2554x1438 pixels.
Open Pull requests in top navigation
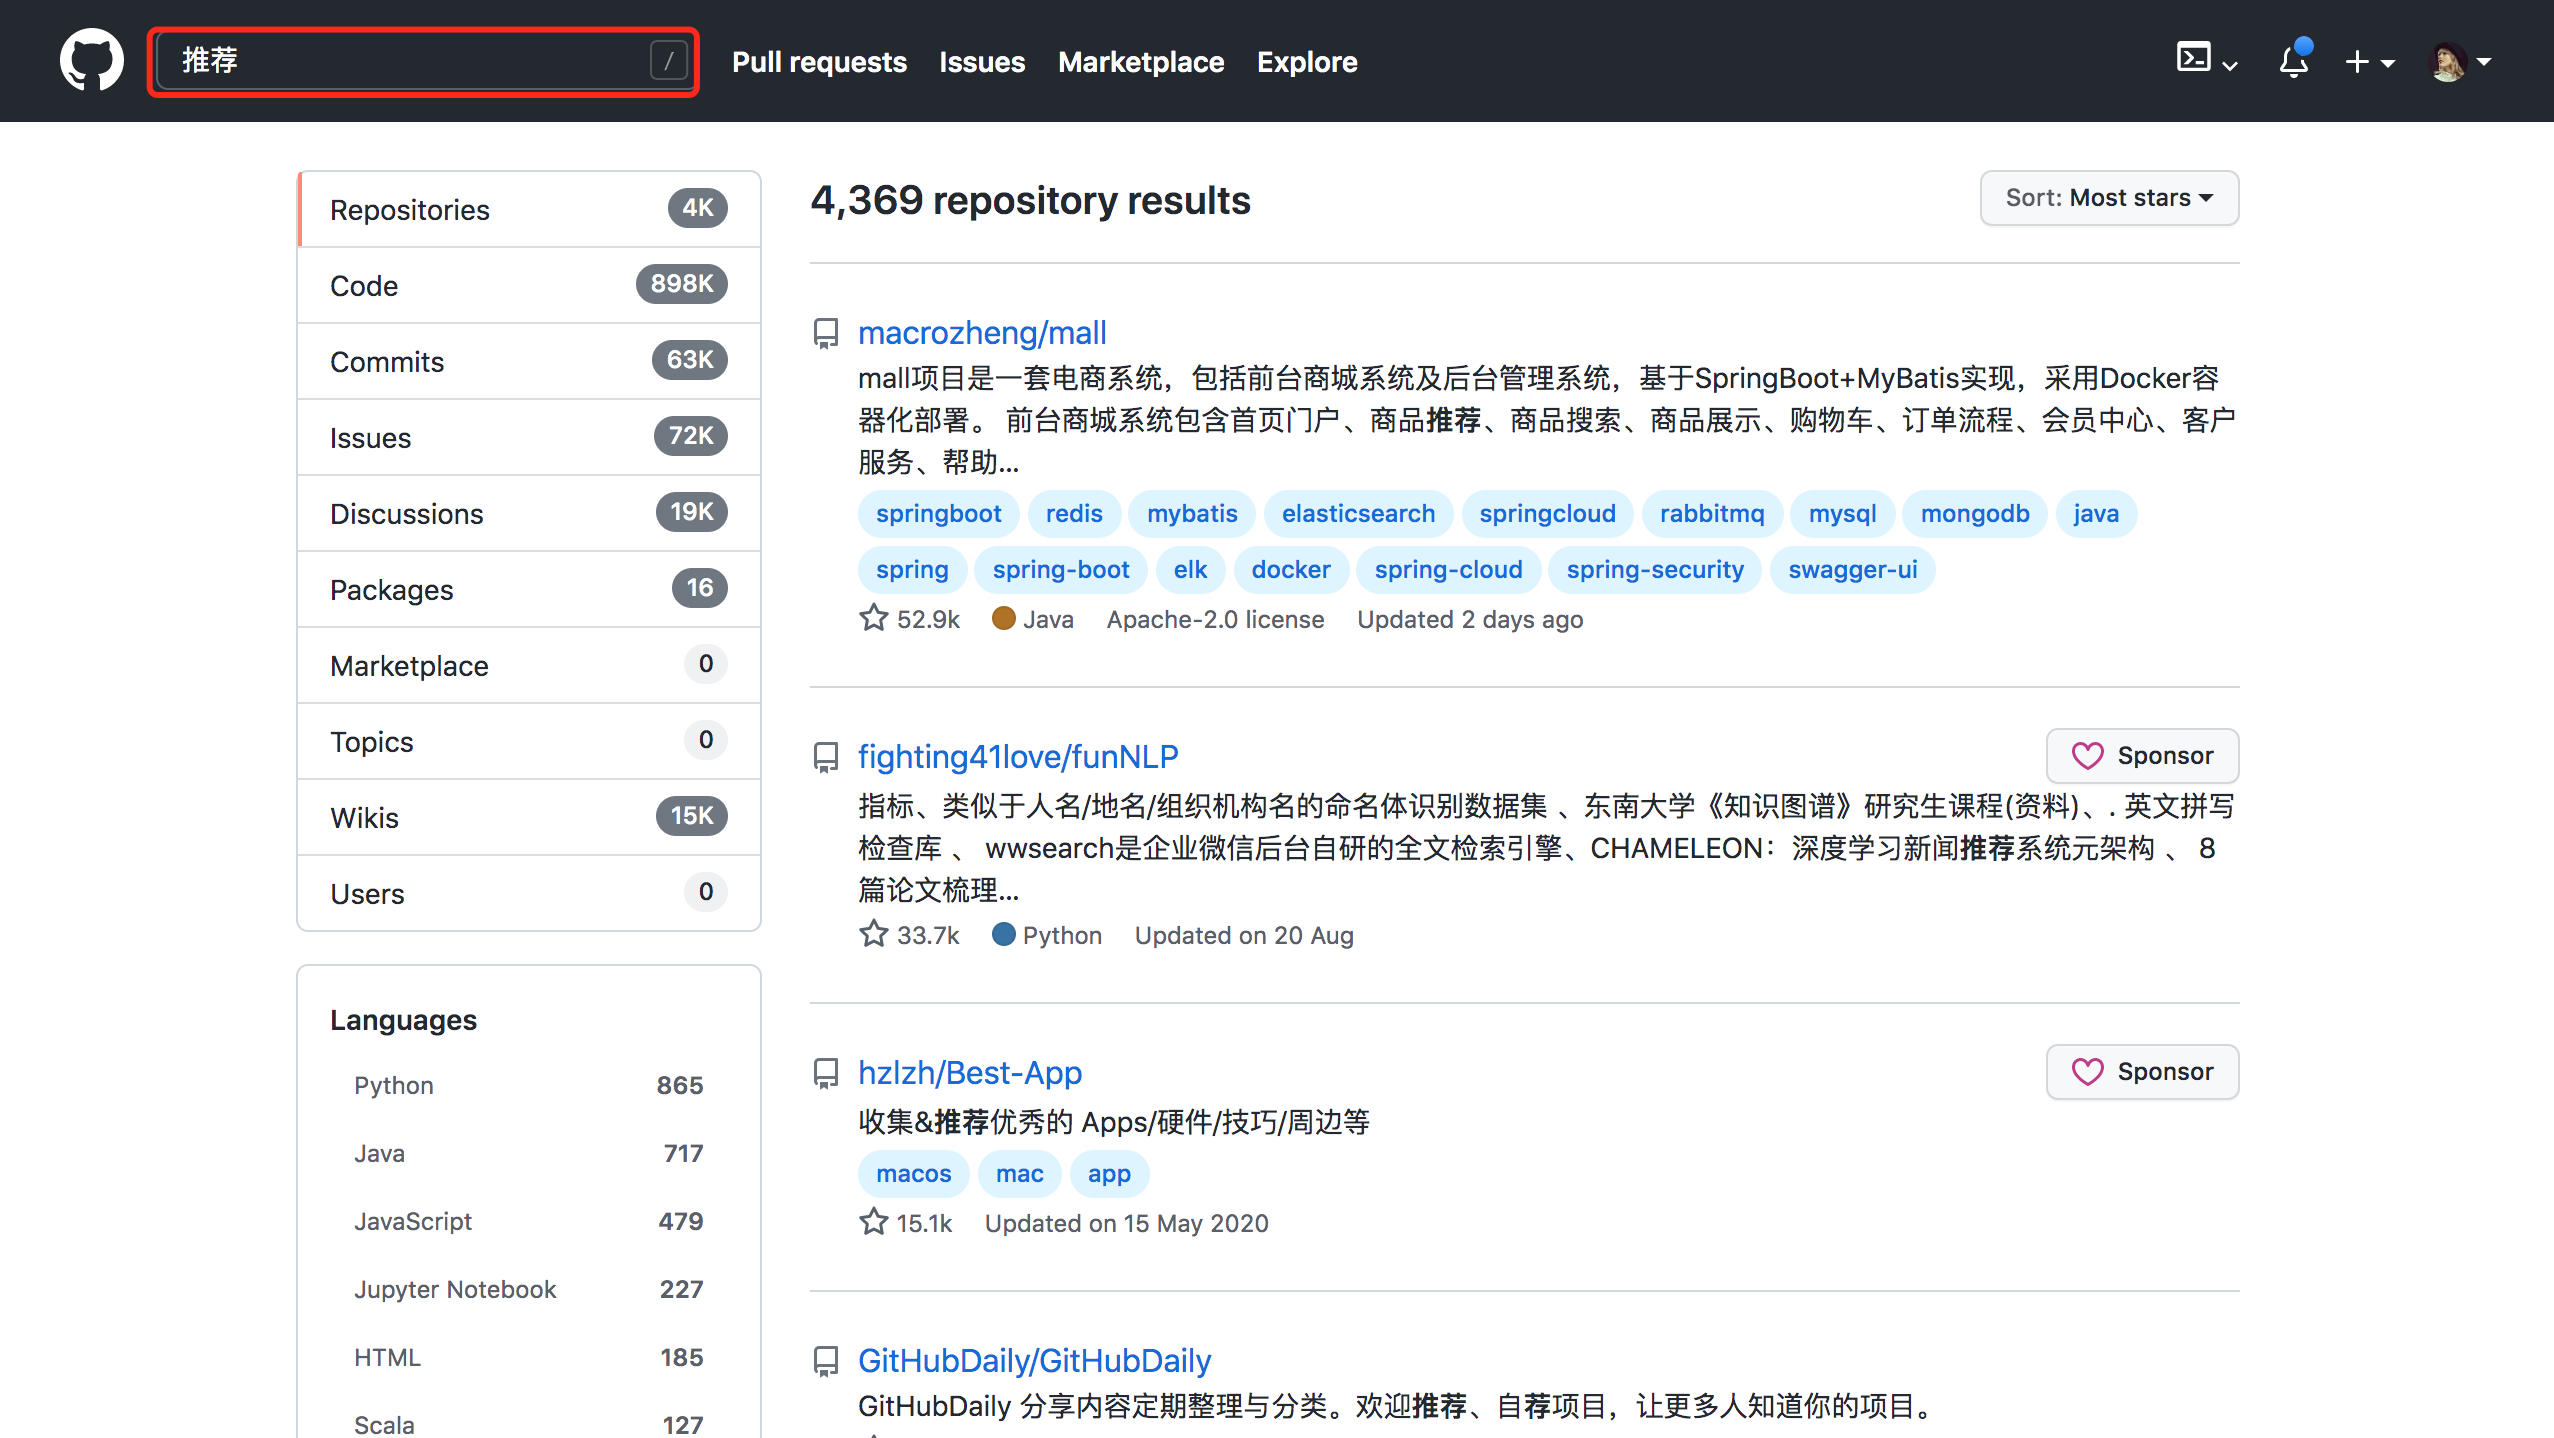point(819,62)
